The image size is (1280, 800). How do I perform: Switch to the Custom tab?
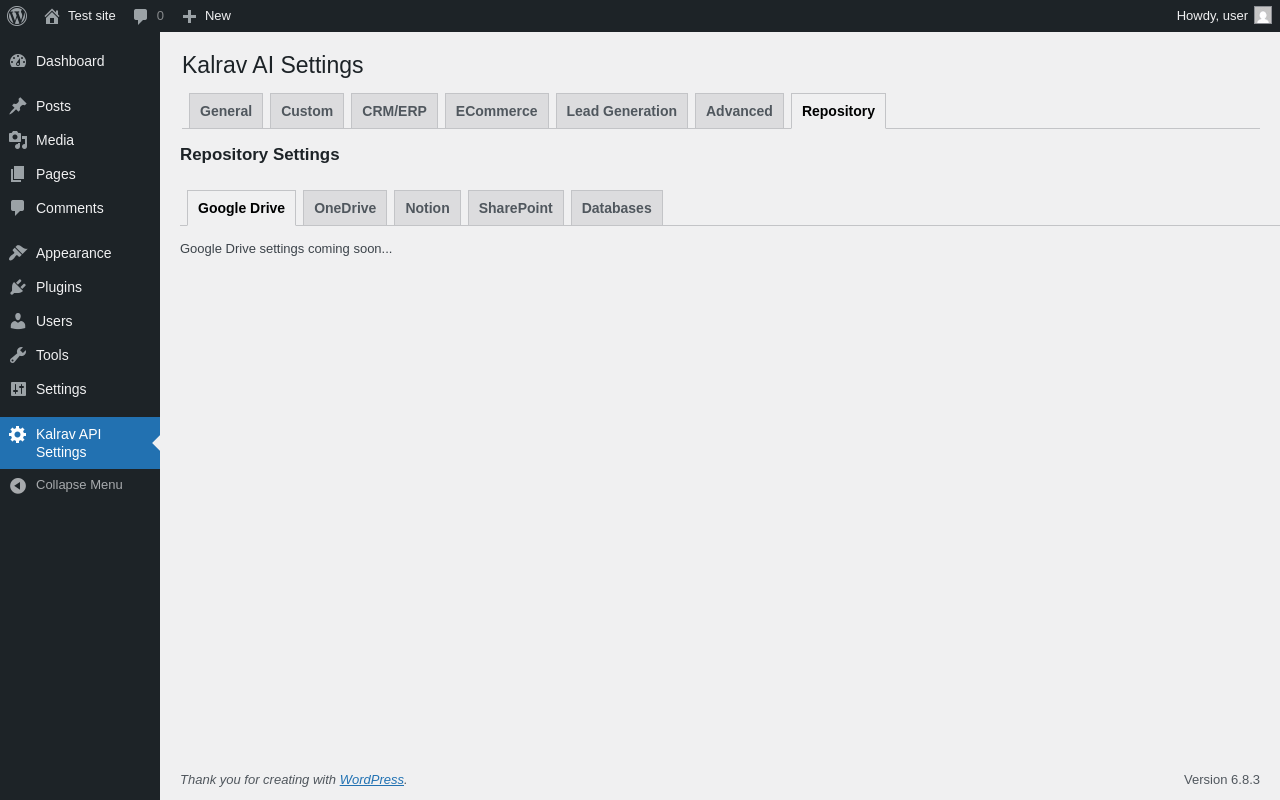click(x=307, y=111)
